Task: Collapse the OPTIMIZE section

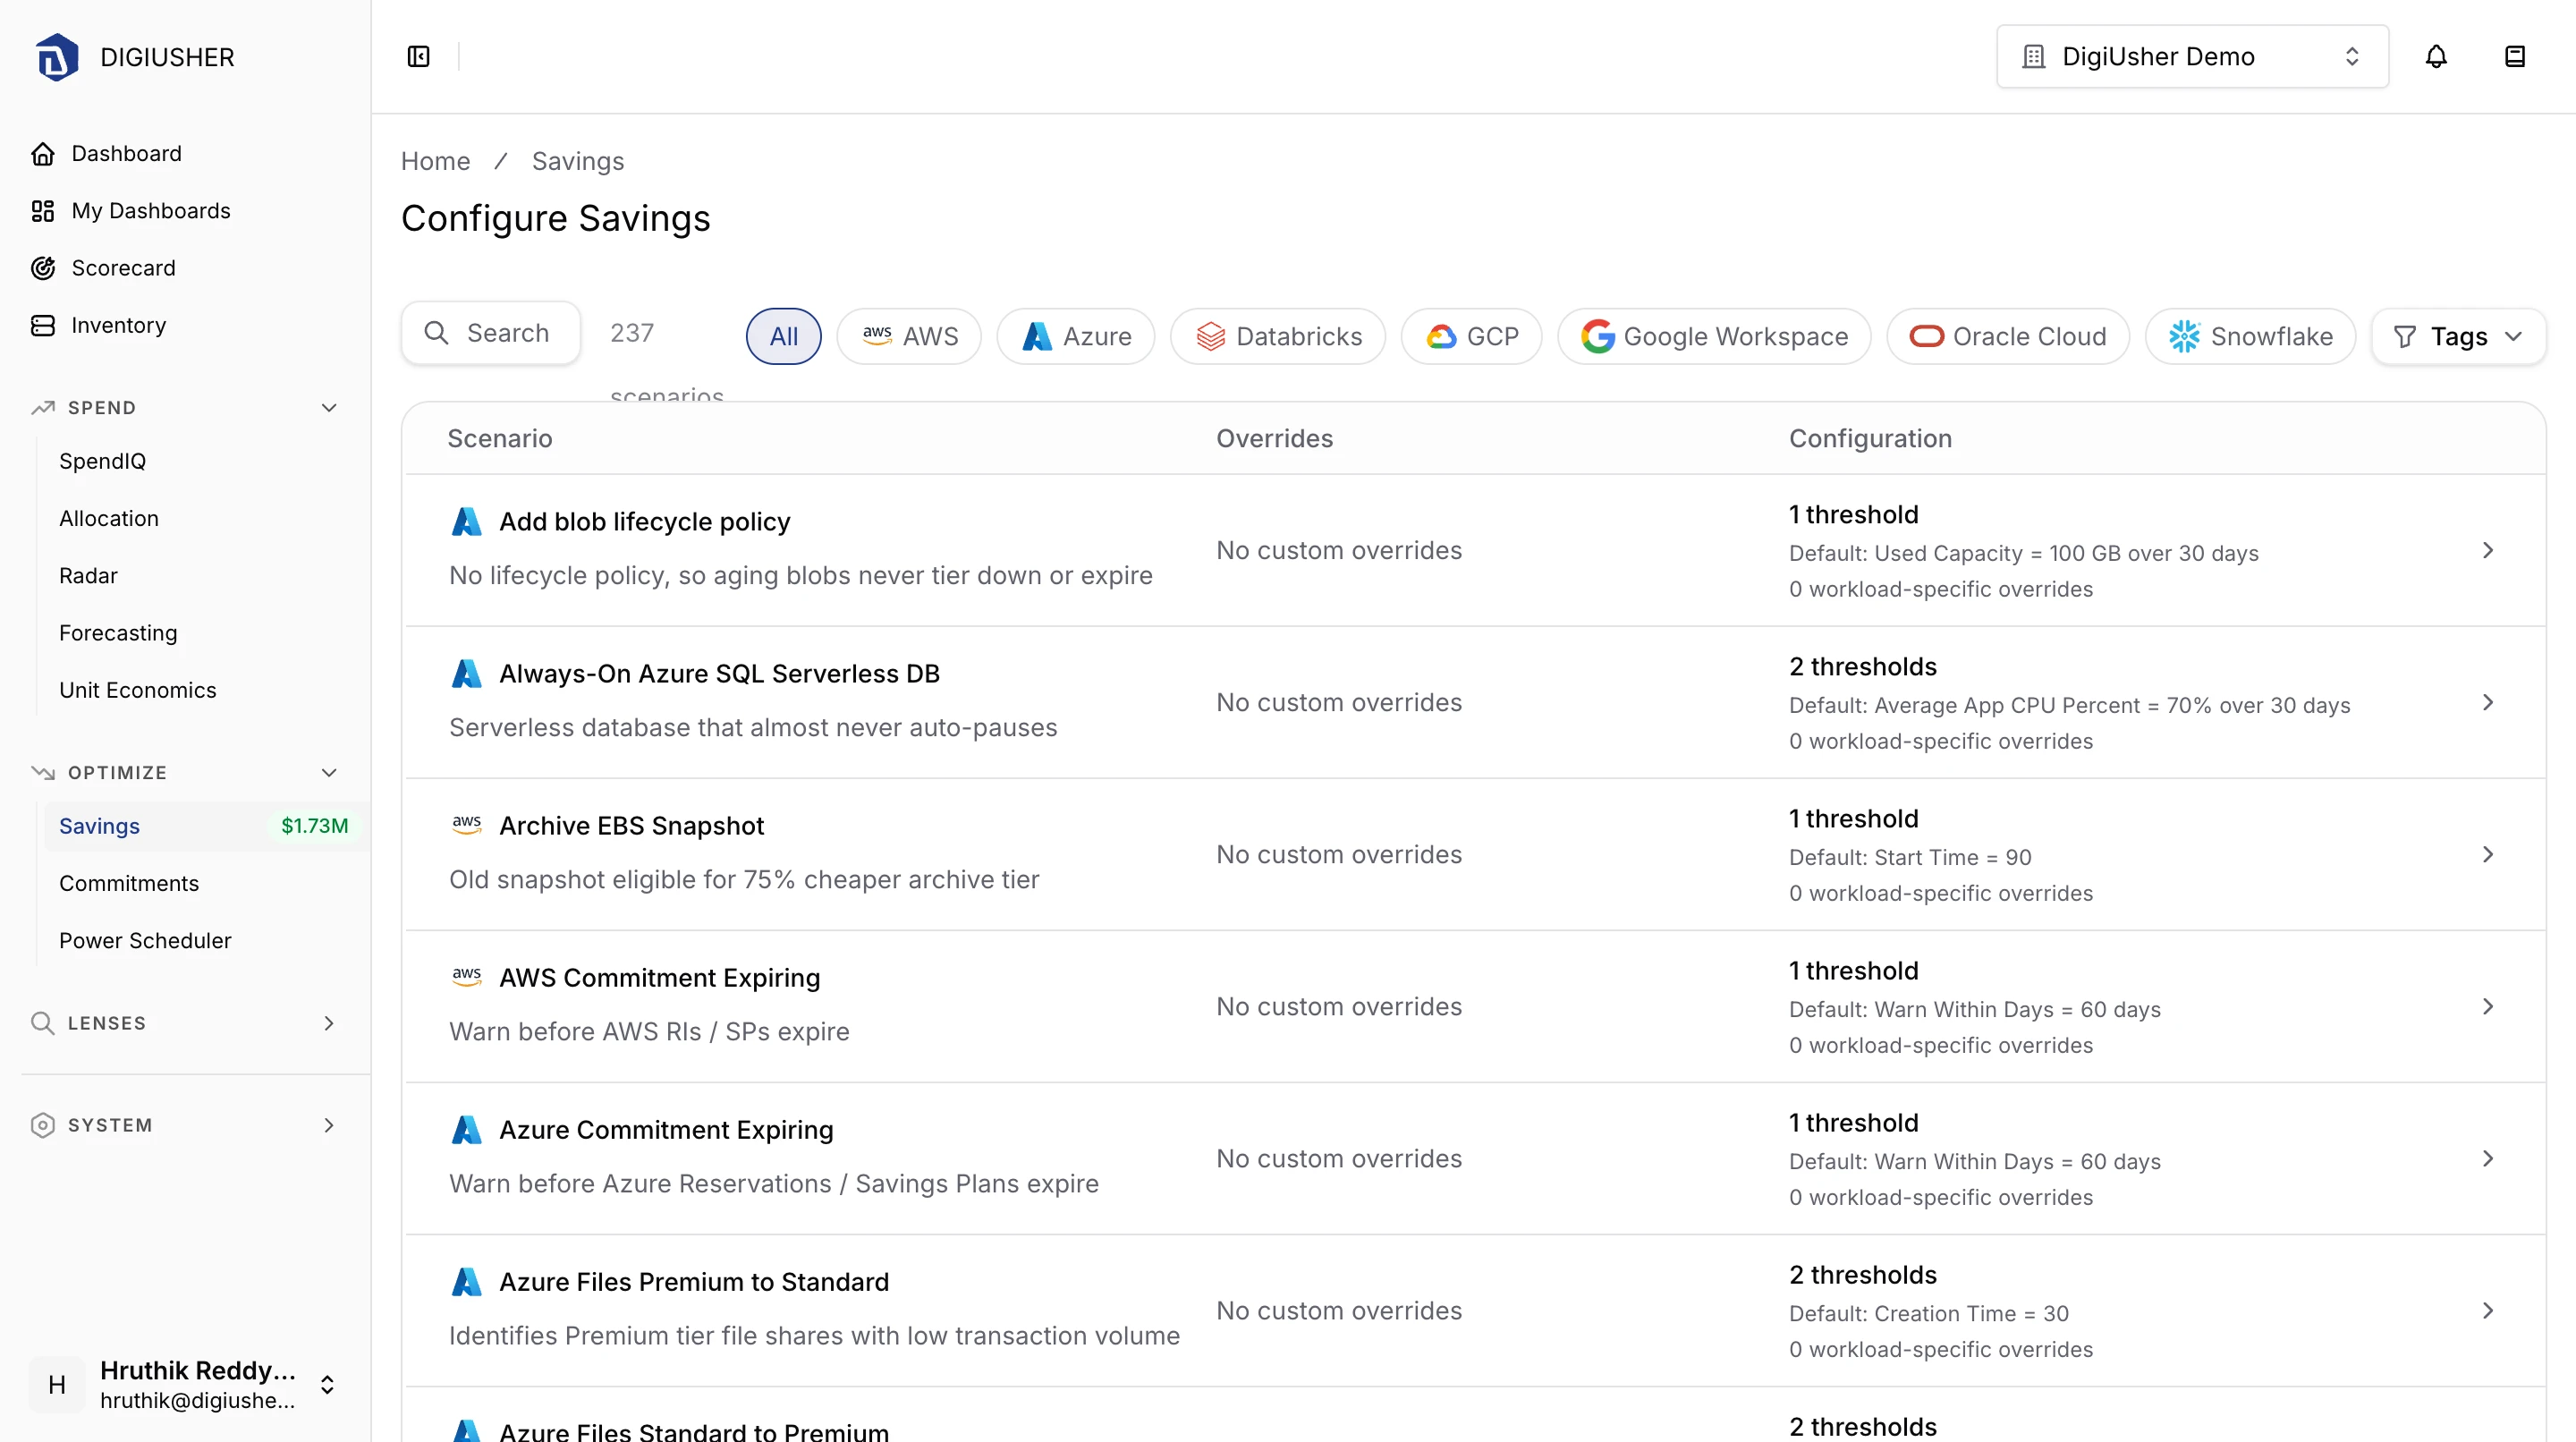Action: [x=329, y=773]
